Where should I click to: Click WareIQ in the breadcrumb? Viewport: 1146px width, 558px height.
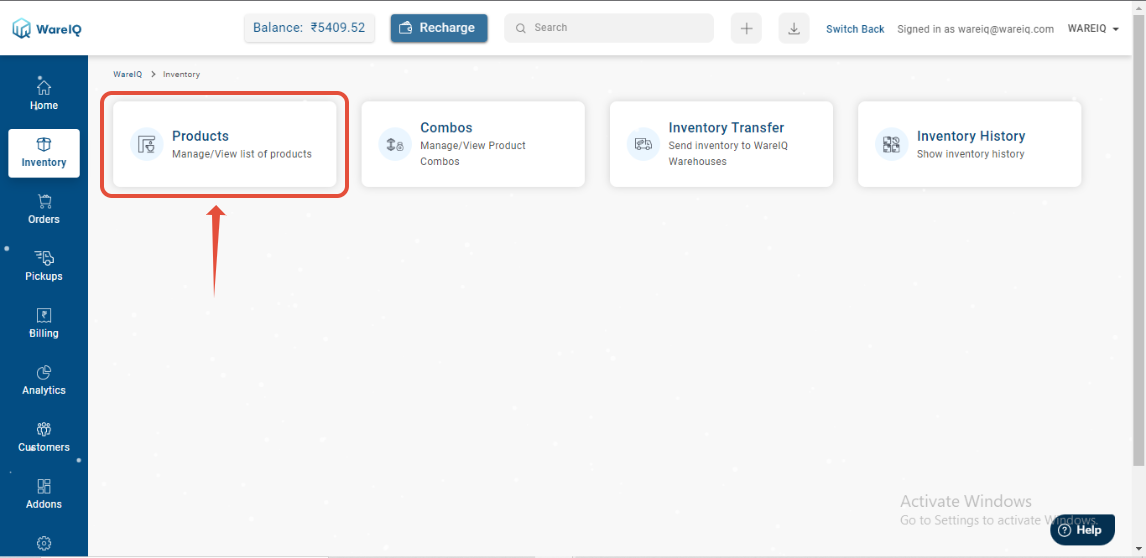pyautogui.click(x=128, y=75)
